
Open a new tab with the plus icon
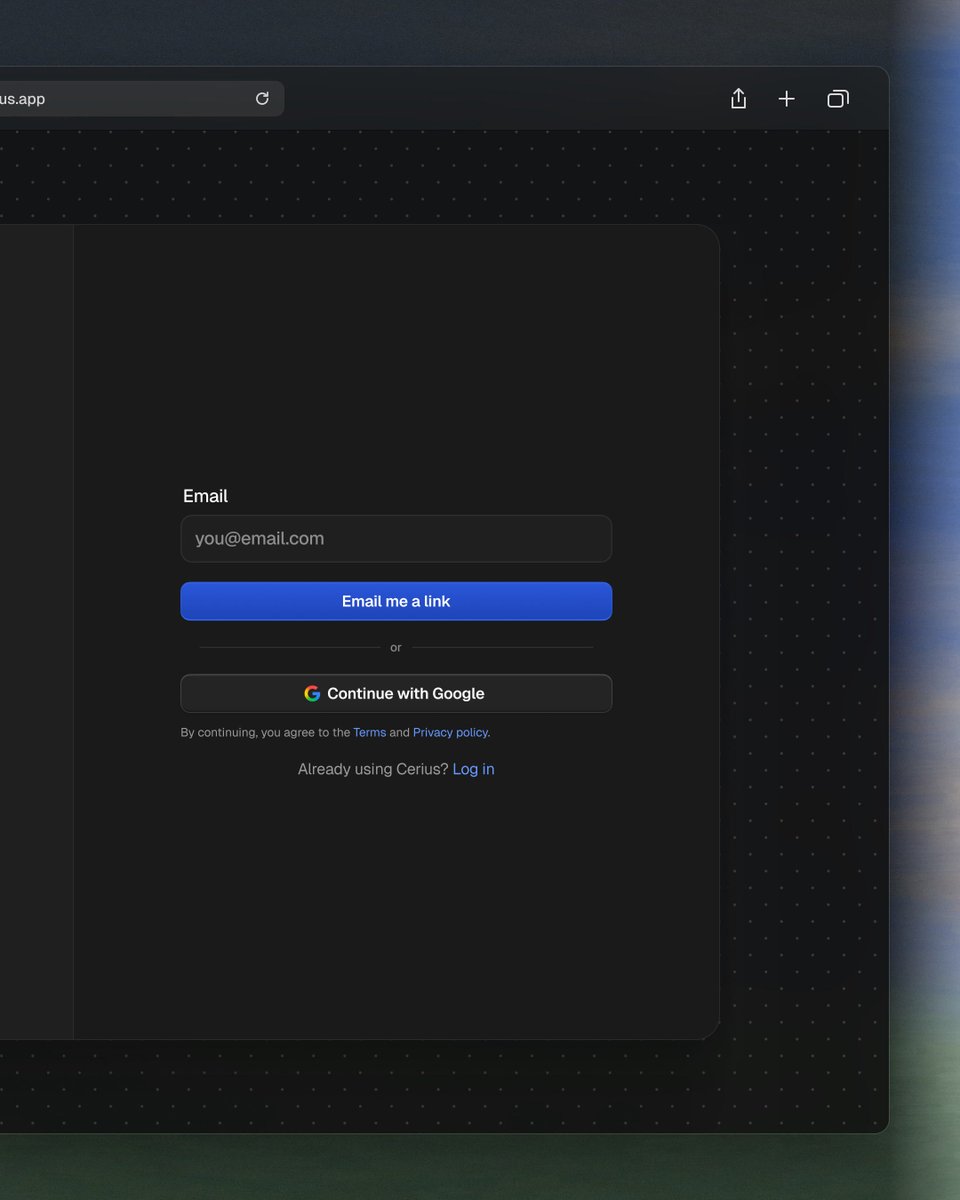(787, 98)
